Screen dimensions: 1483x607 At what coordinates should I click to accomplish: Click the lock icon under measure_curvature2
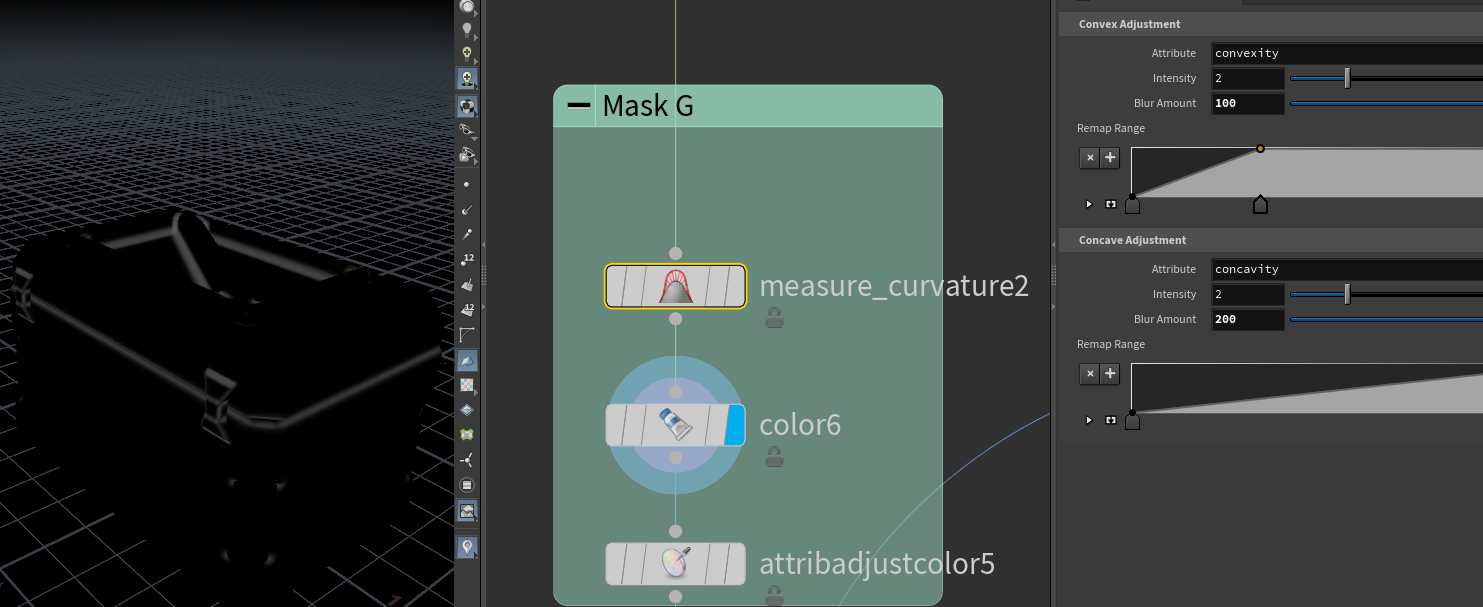[x=774, y=318]
